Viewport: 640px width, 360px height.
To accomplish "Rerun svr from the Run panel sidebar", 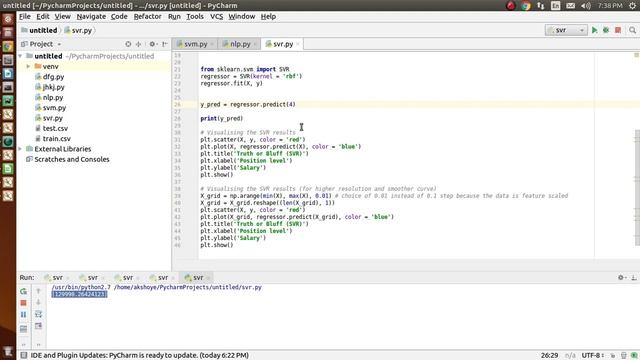I will tap(24, 291).
